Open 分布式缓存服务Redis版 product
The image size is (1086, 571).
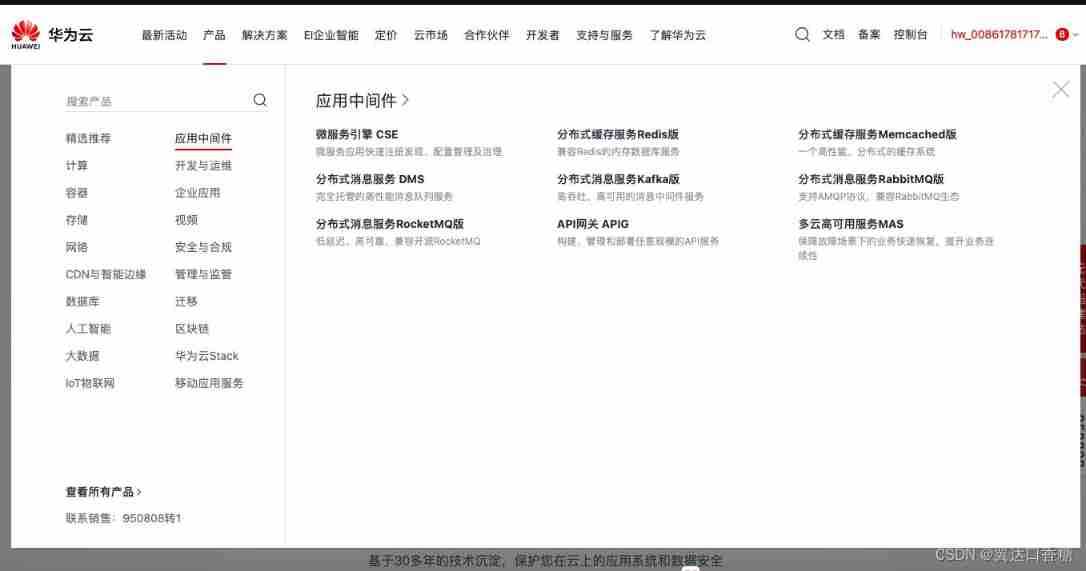(618, 134)
